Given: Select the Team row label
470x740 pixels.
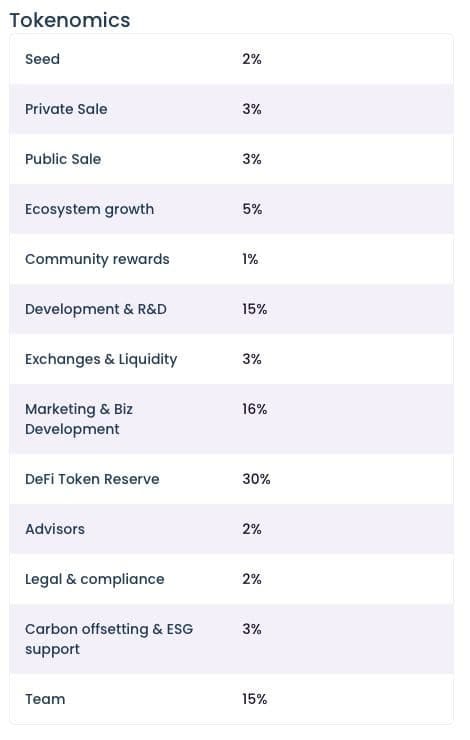Looking at the screenshot, I should (x=45, y=699).
